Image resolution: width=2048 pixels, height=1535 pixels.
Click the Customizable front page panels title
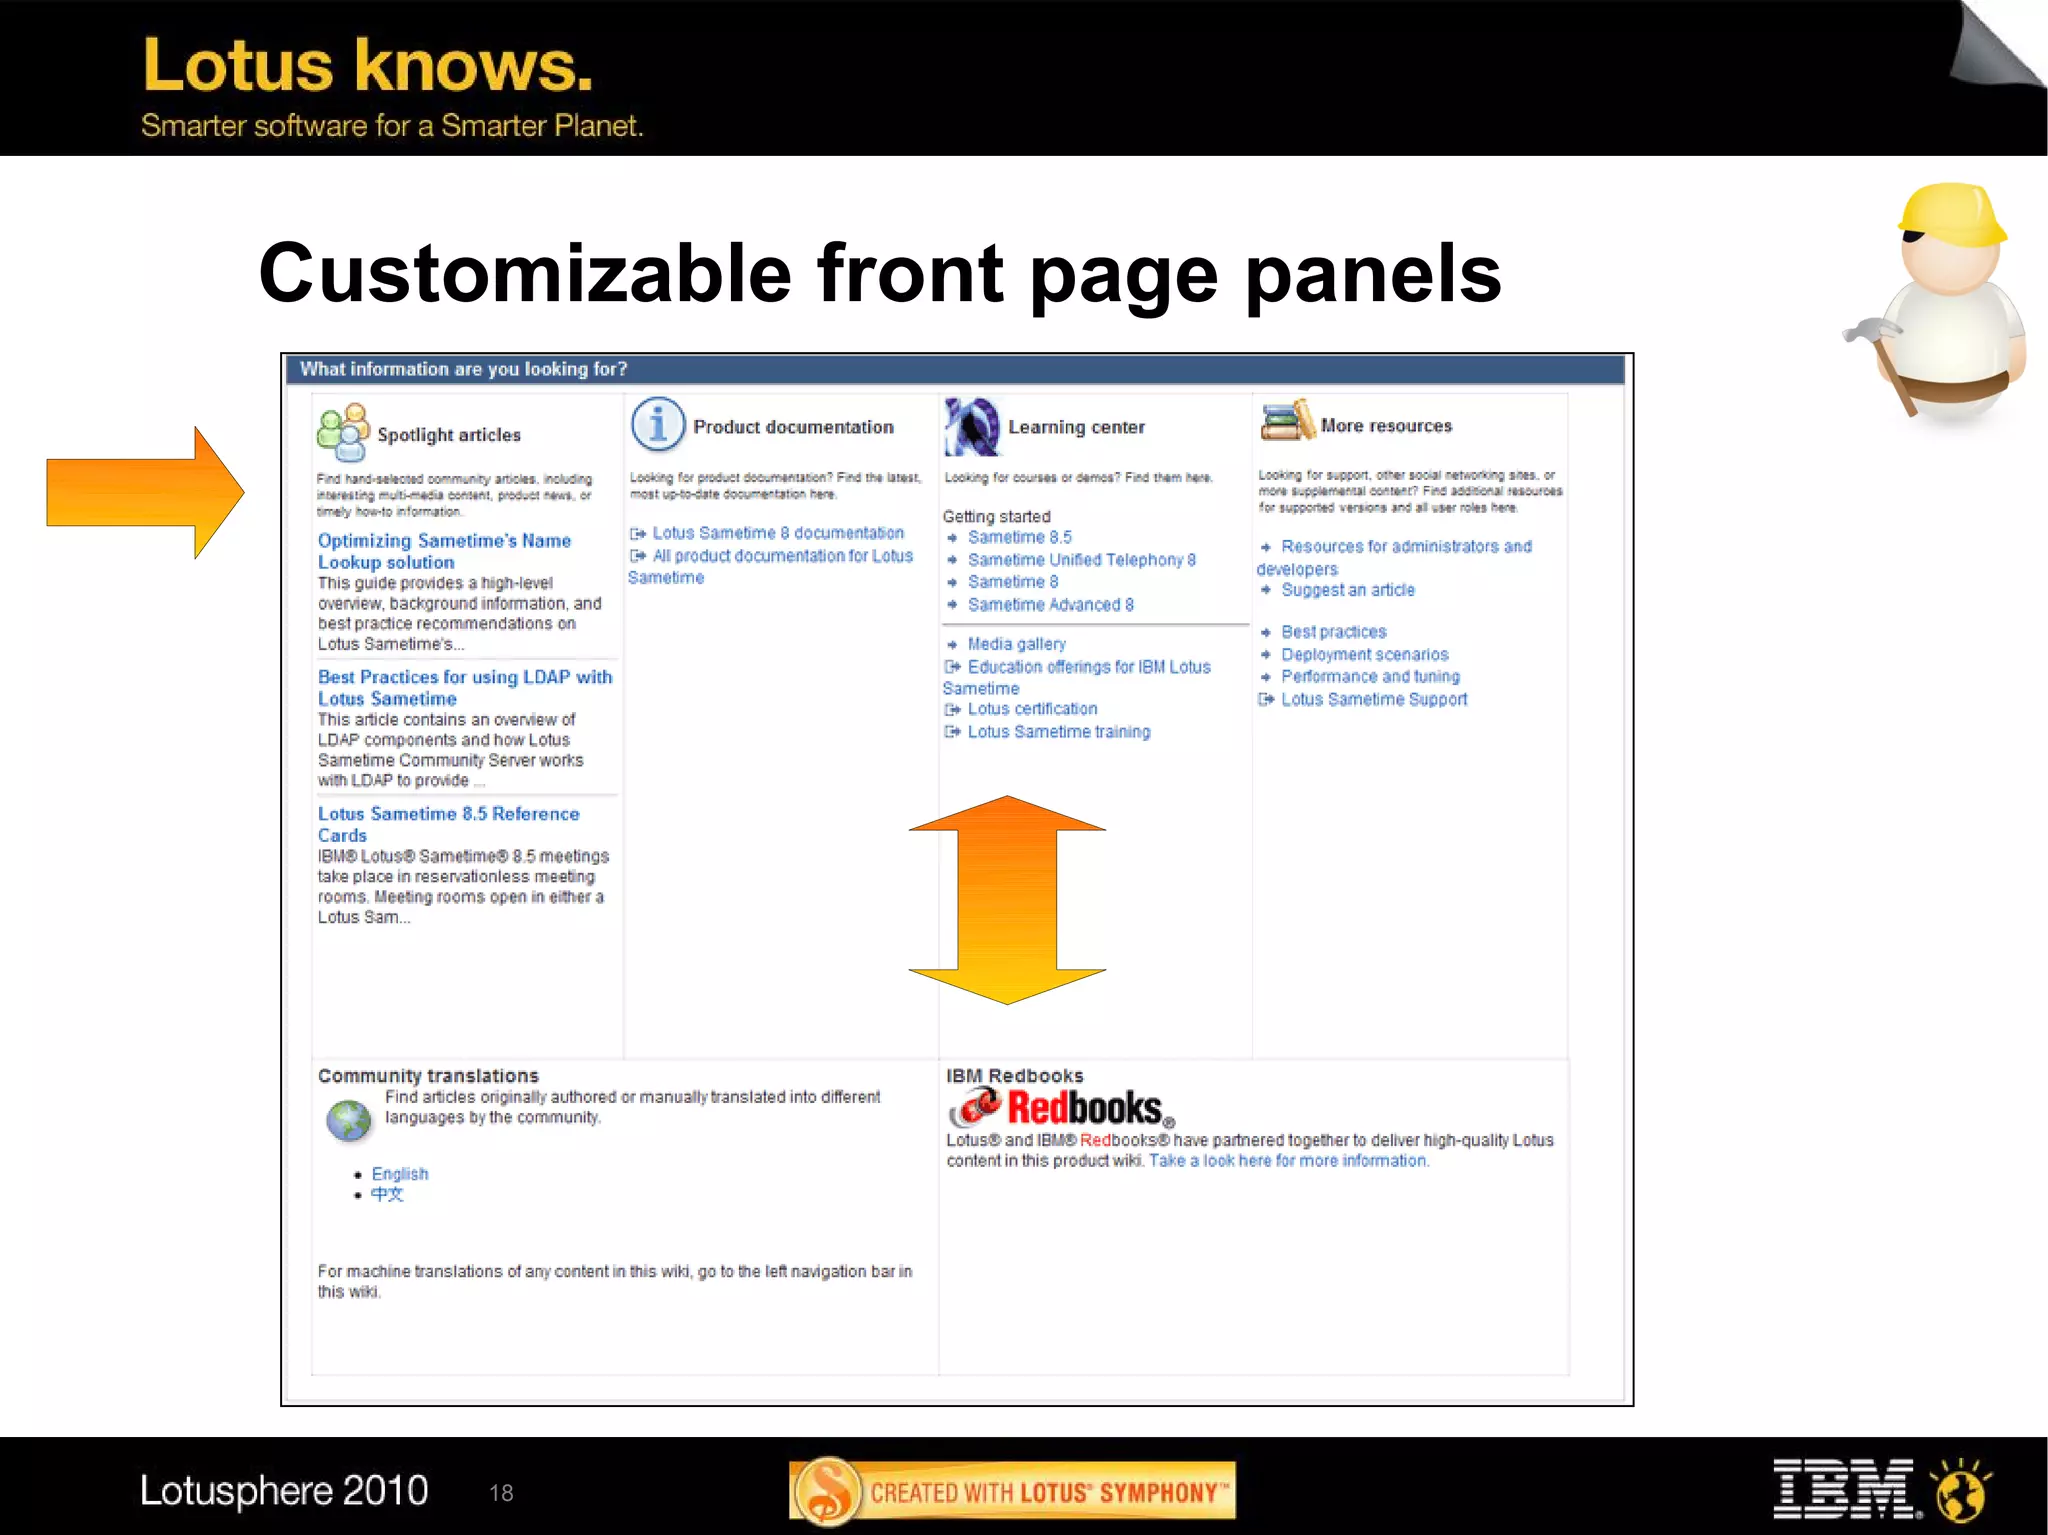[x=880, y=275]
